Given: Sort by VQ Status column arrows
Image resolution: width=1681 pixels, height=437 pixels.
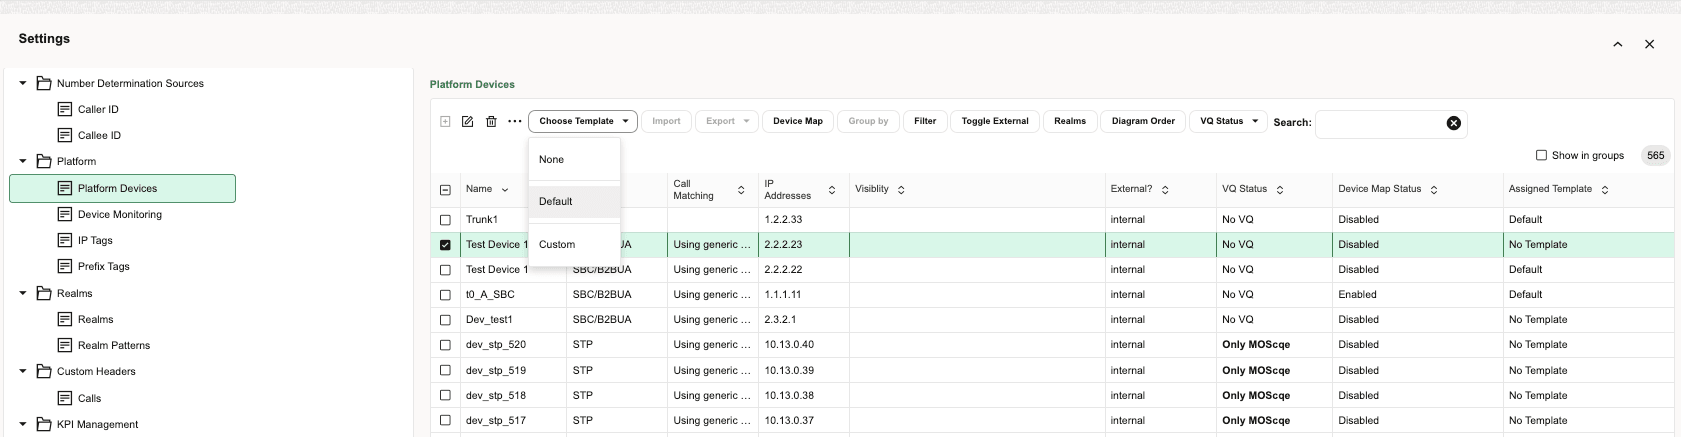Looking at the screenshot, I should tap(1280, 190).
